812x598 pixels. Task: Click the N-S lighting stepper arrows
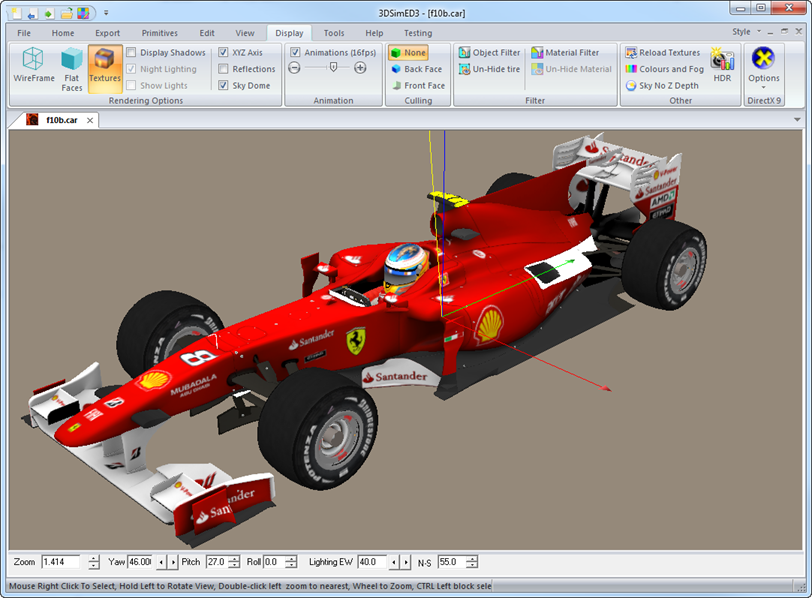pos(472,562)
